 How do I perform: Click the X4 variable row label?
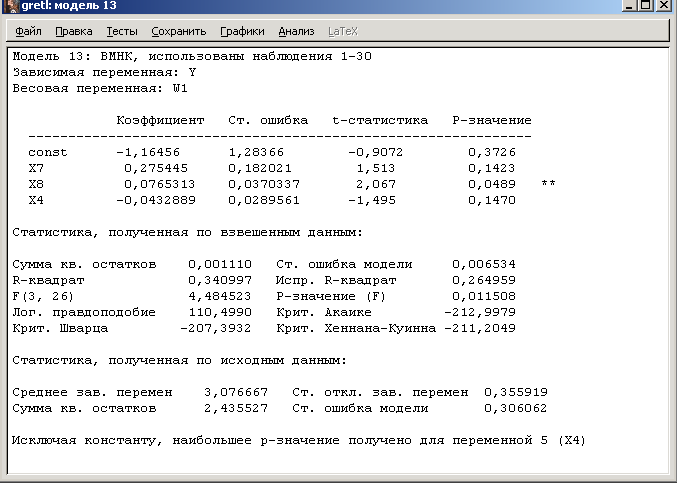click(x=36, y=200)
